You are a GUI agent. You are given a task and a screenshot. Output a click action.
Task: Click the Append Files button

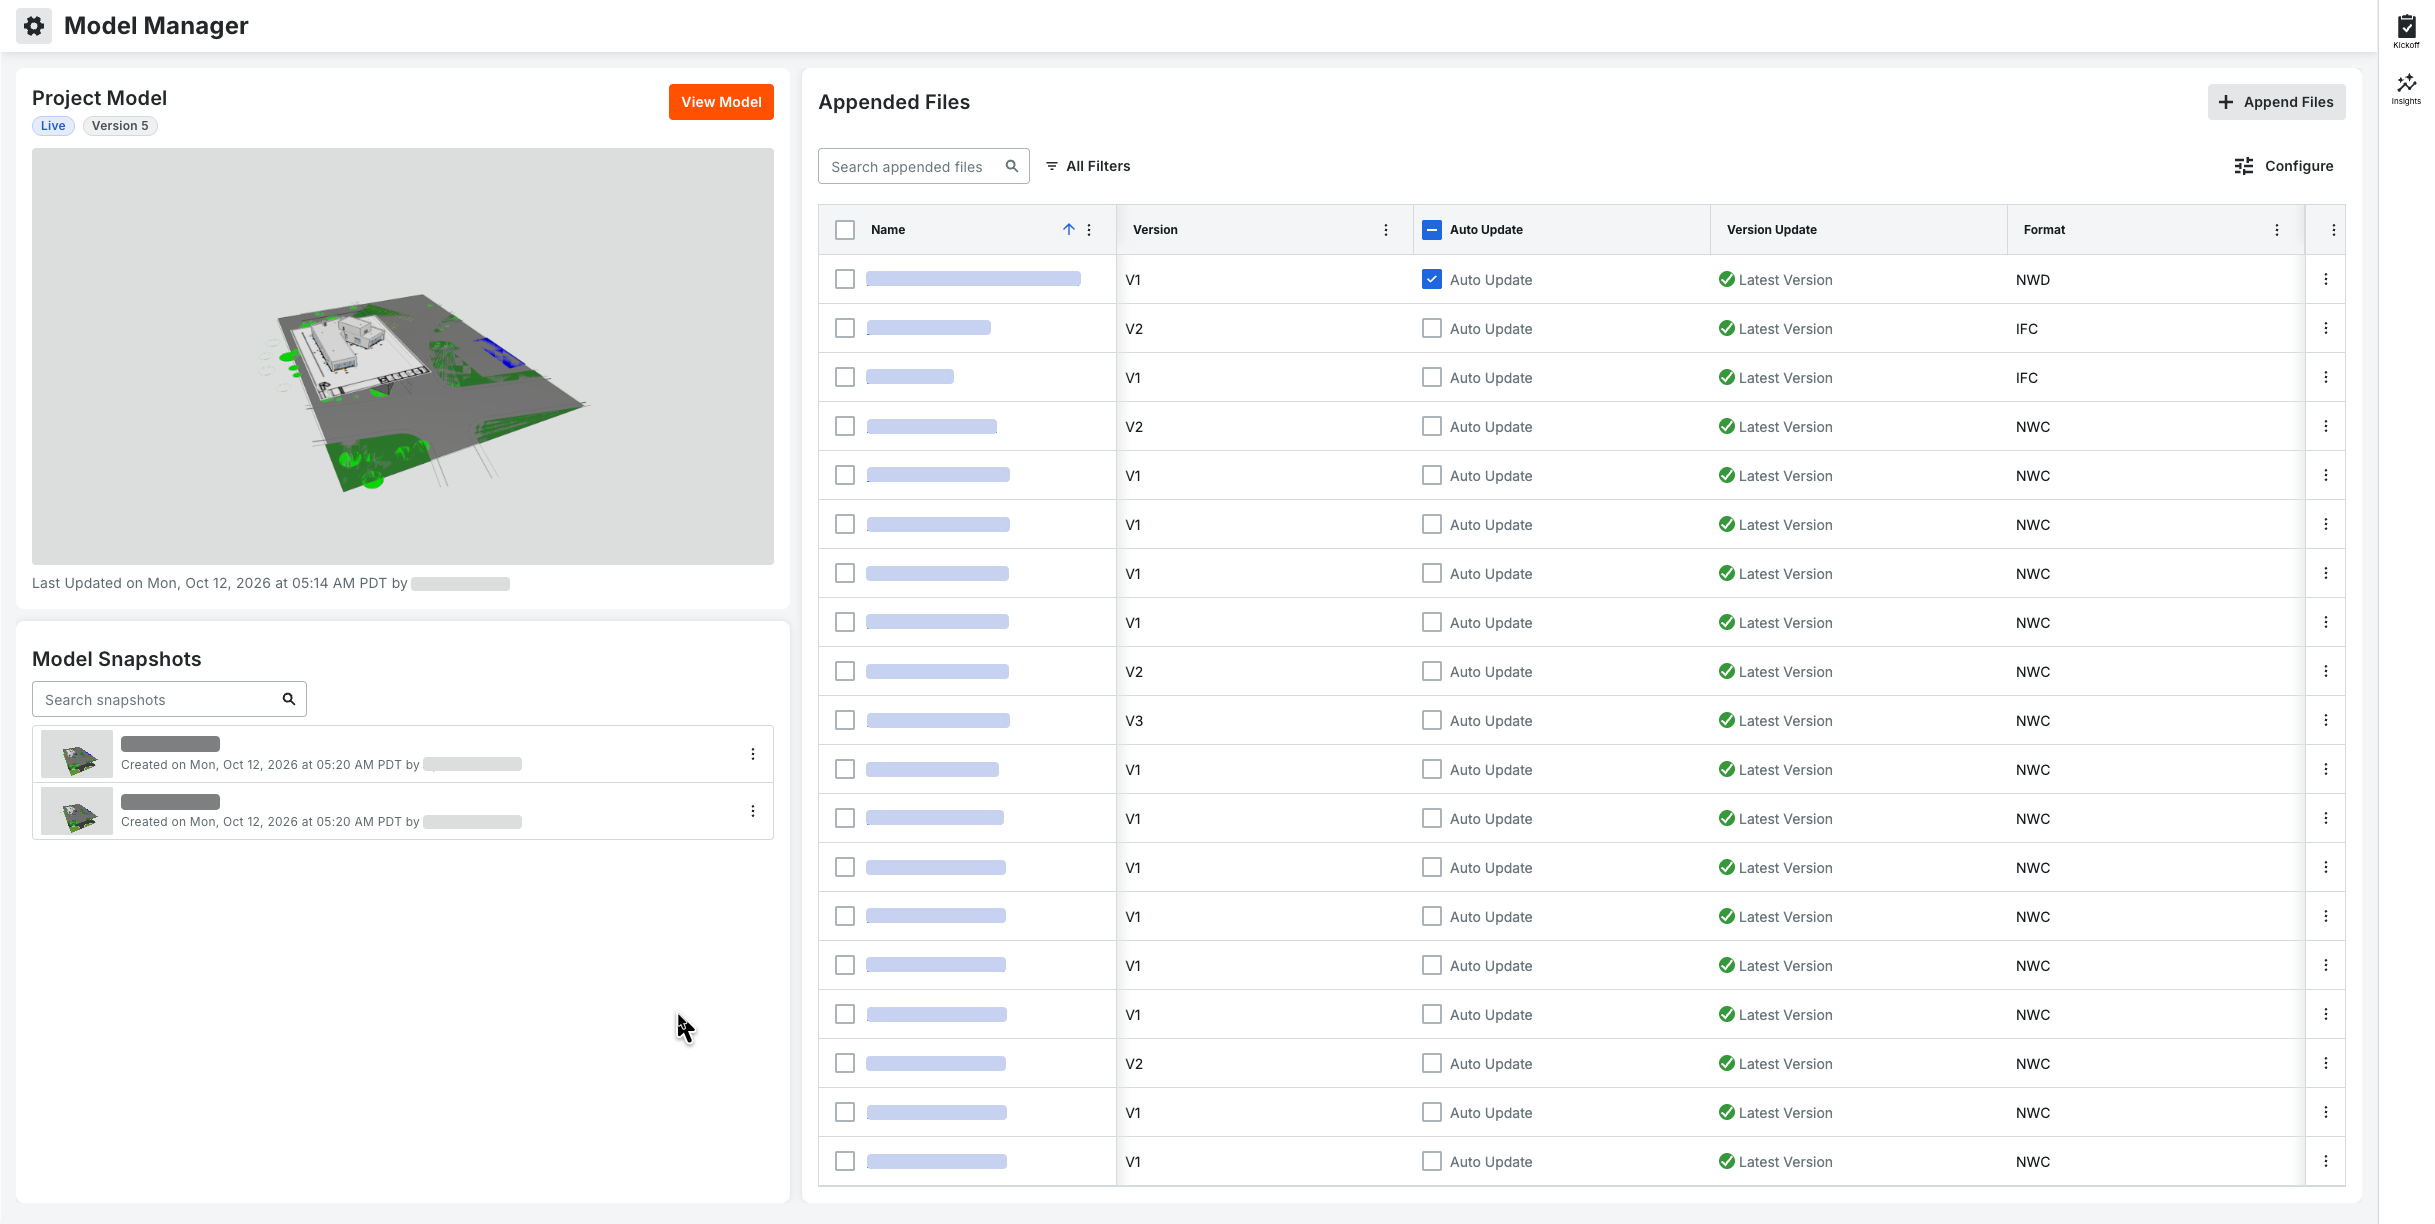point(2276,102)
